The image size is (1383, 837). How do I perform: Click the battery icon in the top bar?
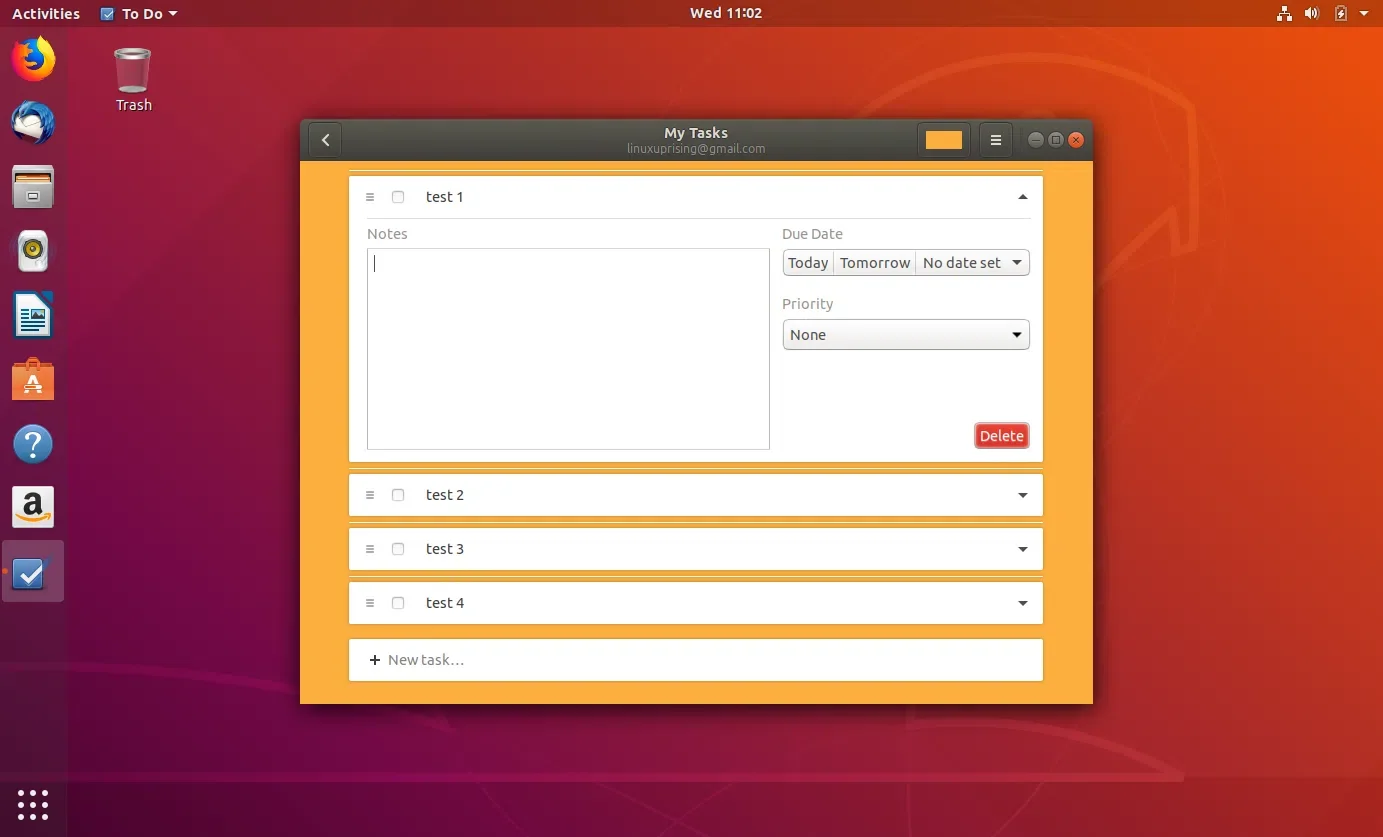click(x=1340, y=14)
